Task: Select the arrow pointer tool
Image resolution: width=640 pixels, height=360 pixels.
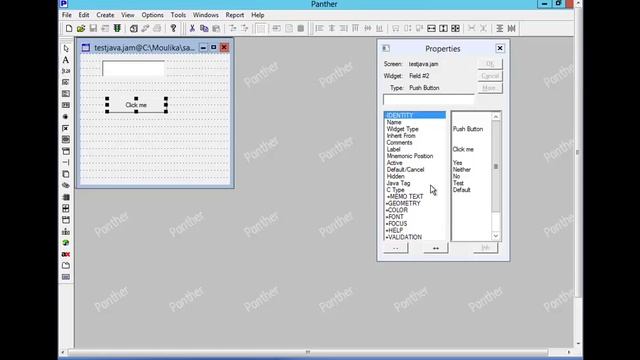Action: tap(66, 49)
